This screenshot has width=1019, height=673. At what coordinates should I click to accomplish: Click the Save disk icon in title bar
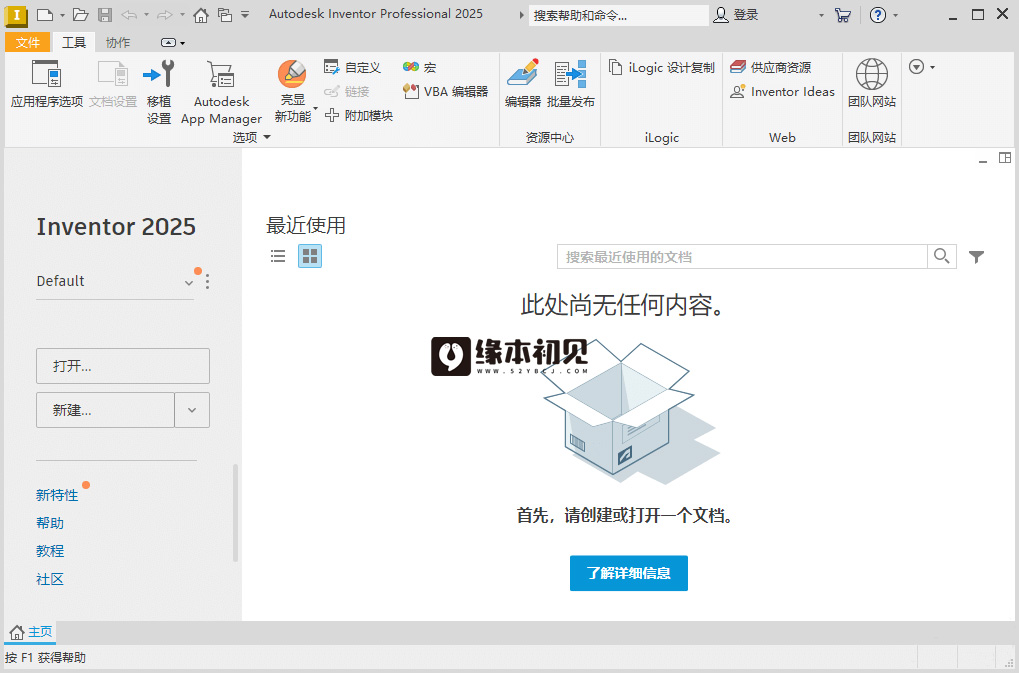tap(105, 14)
